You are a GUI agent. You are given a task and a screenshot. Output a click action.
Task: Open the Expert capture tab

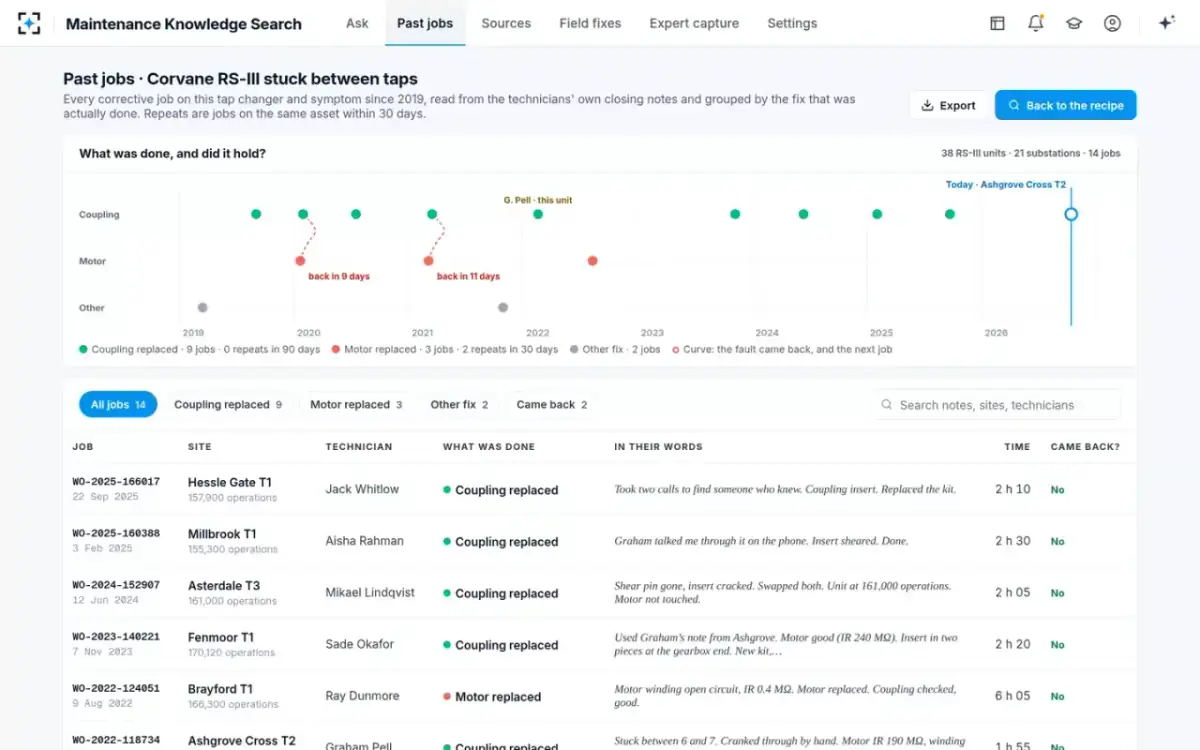[694, 23]
